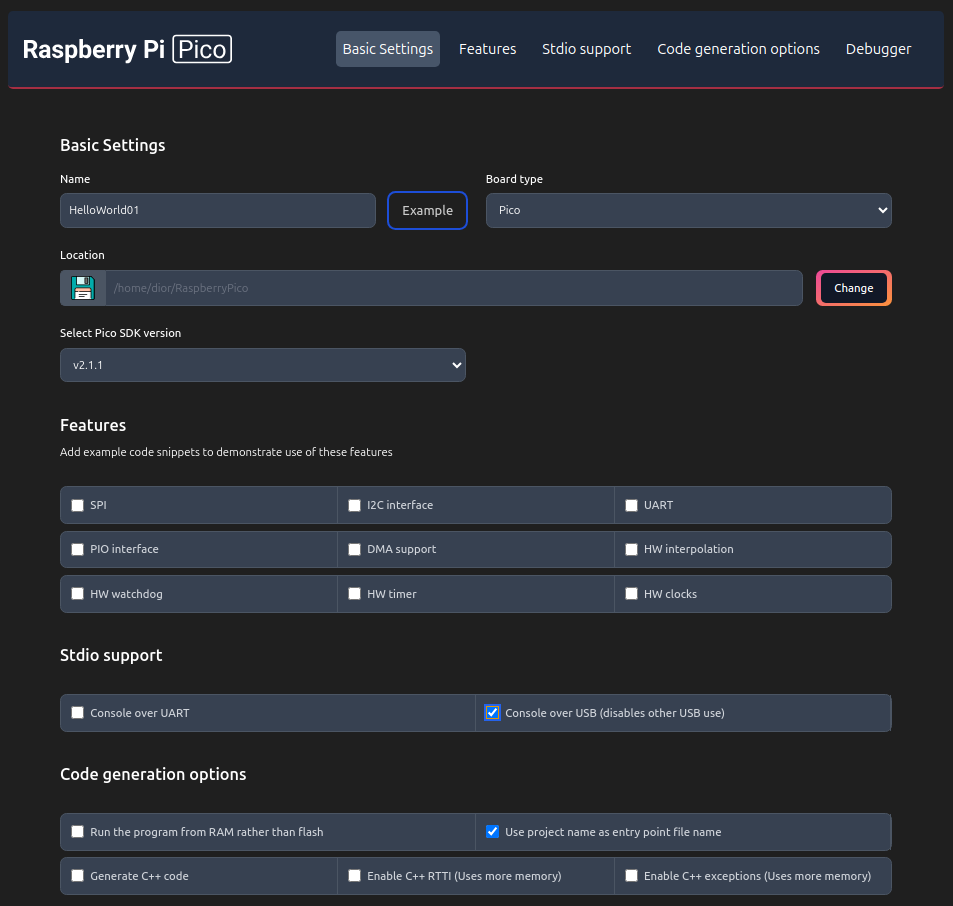Go to the Debugger tab
The image size is (953, 906).
tap(878, 49)
